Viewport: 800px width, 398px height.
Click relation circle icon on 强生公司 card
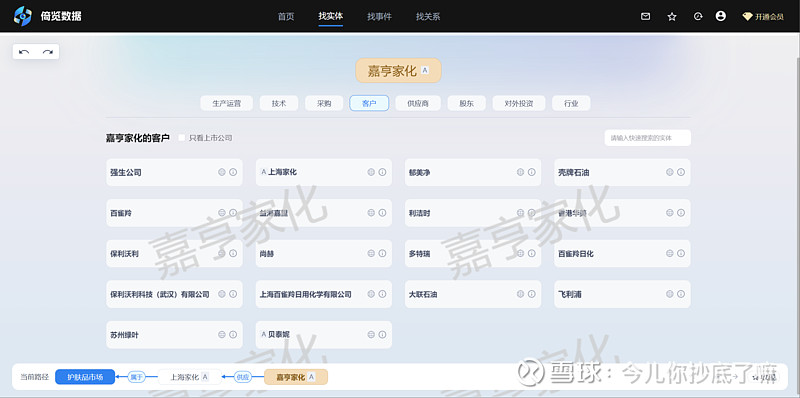click(x=222, y=172)
